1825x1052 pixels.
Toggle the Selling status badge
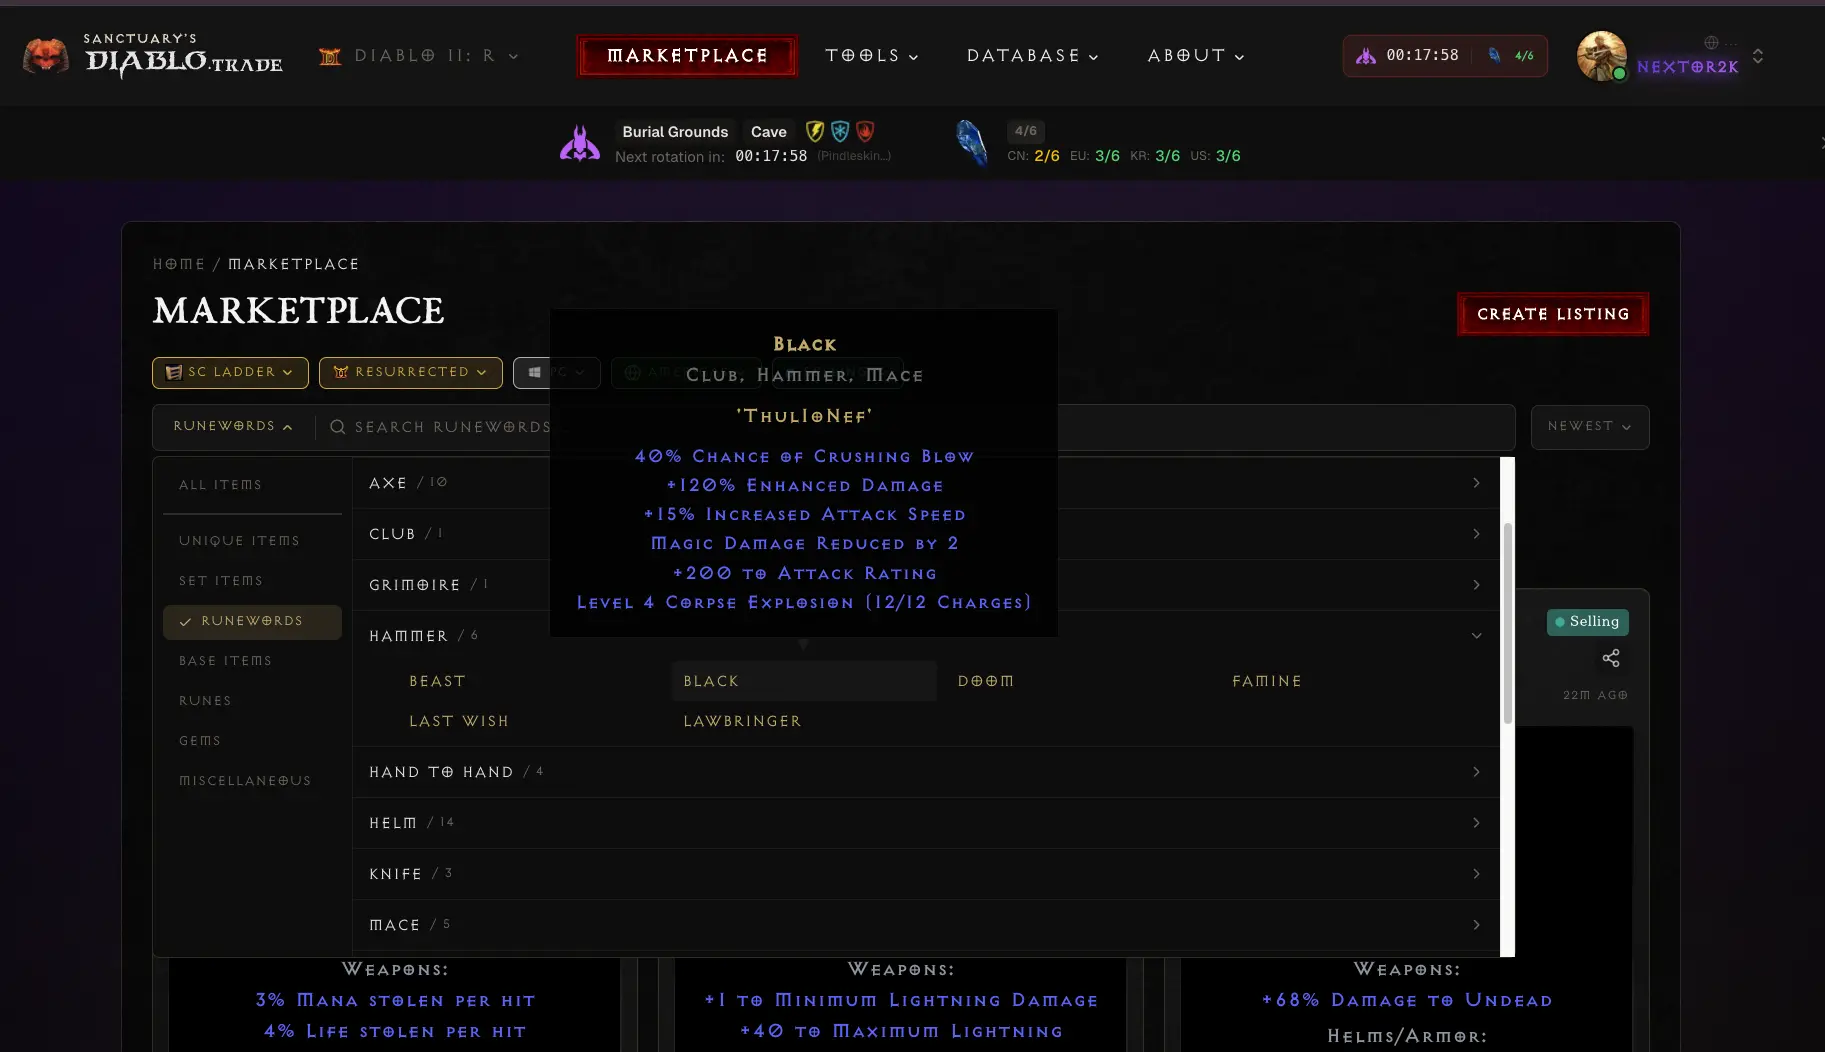1587,622
